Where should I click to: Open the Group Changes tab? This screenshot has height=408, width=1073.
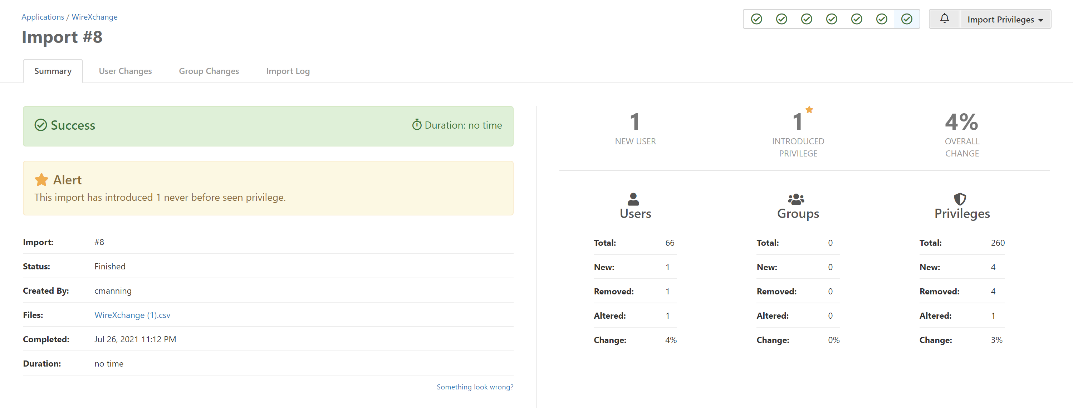tap(209, 71)
